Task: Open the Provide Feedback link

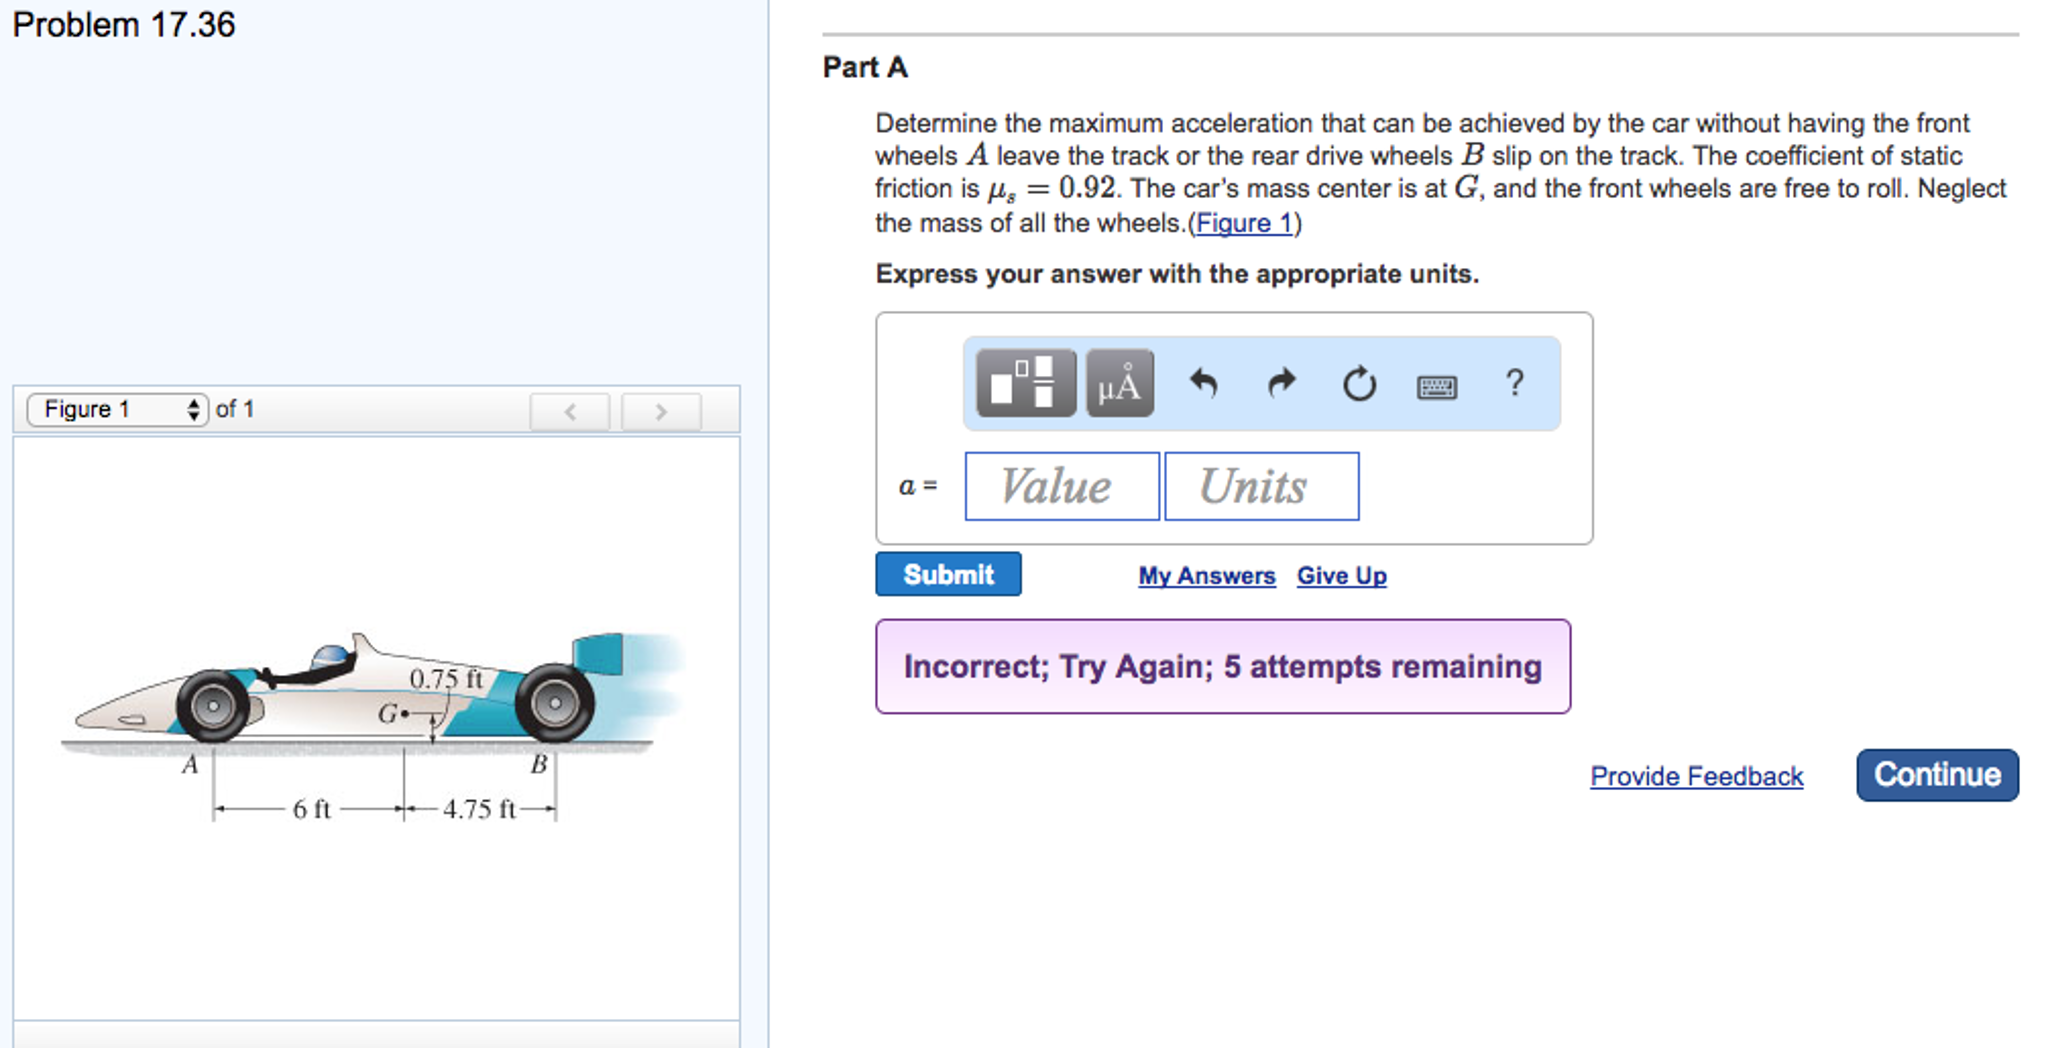Action: point(1697,776)
